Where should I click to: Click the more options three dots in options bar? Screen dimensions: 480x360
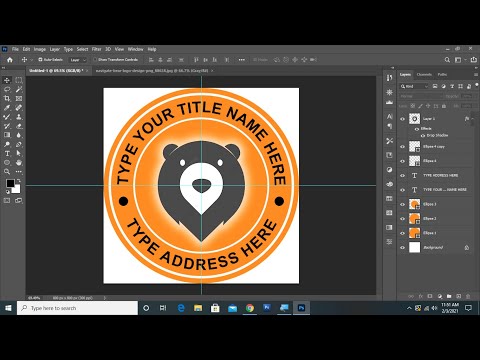tap(242, 60)
